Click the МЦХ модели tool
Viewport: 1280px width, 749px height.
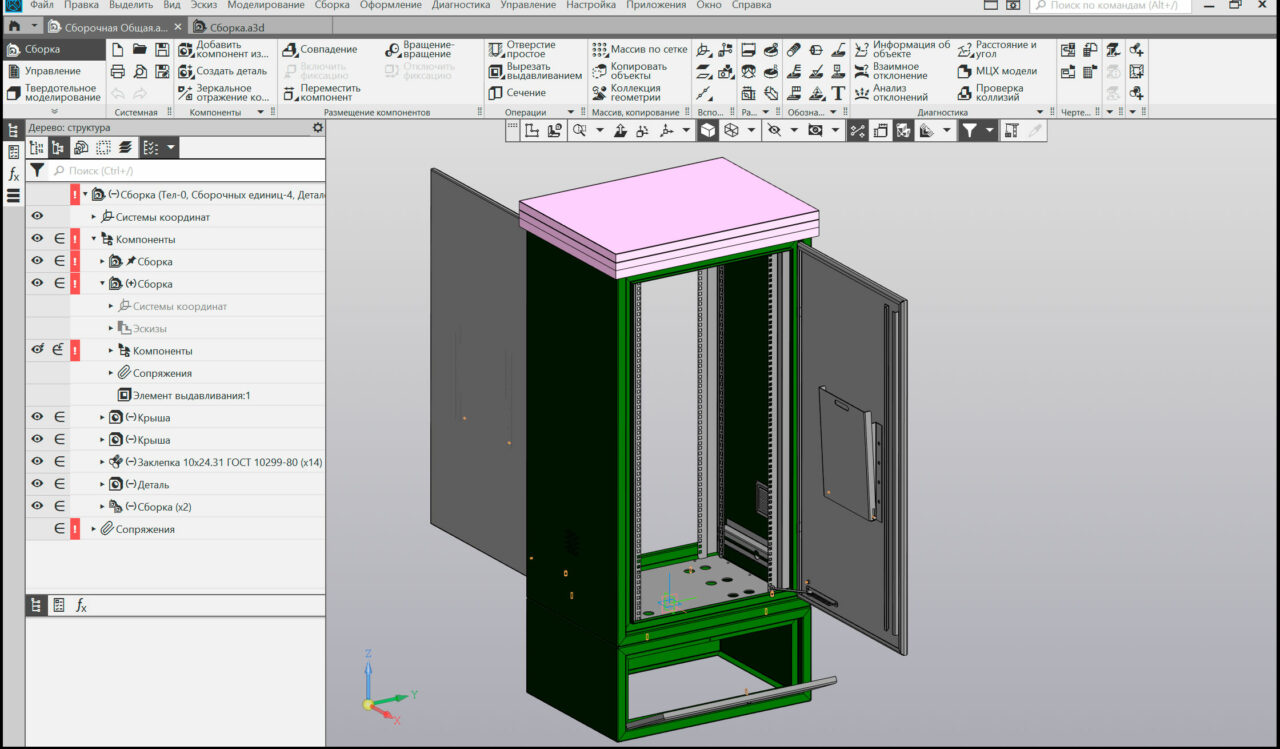coord(997,71)
